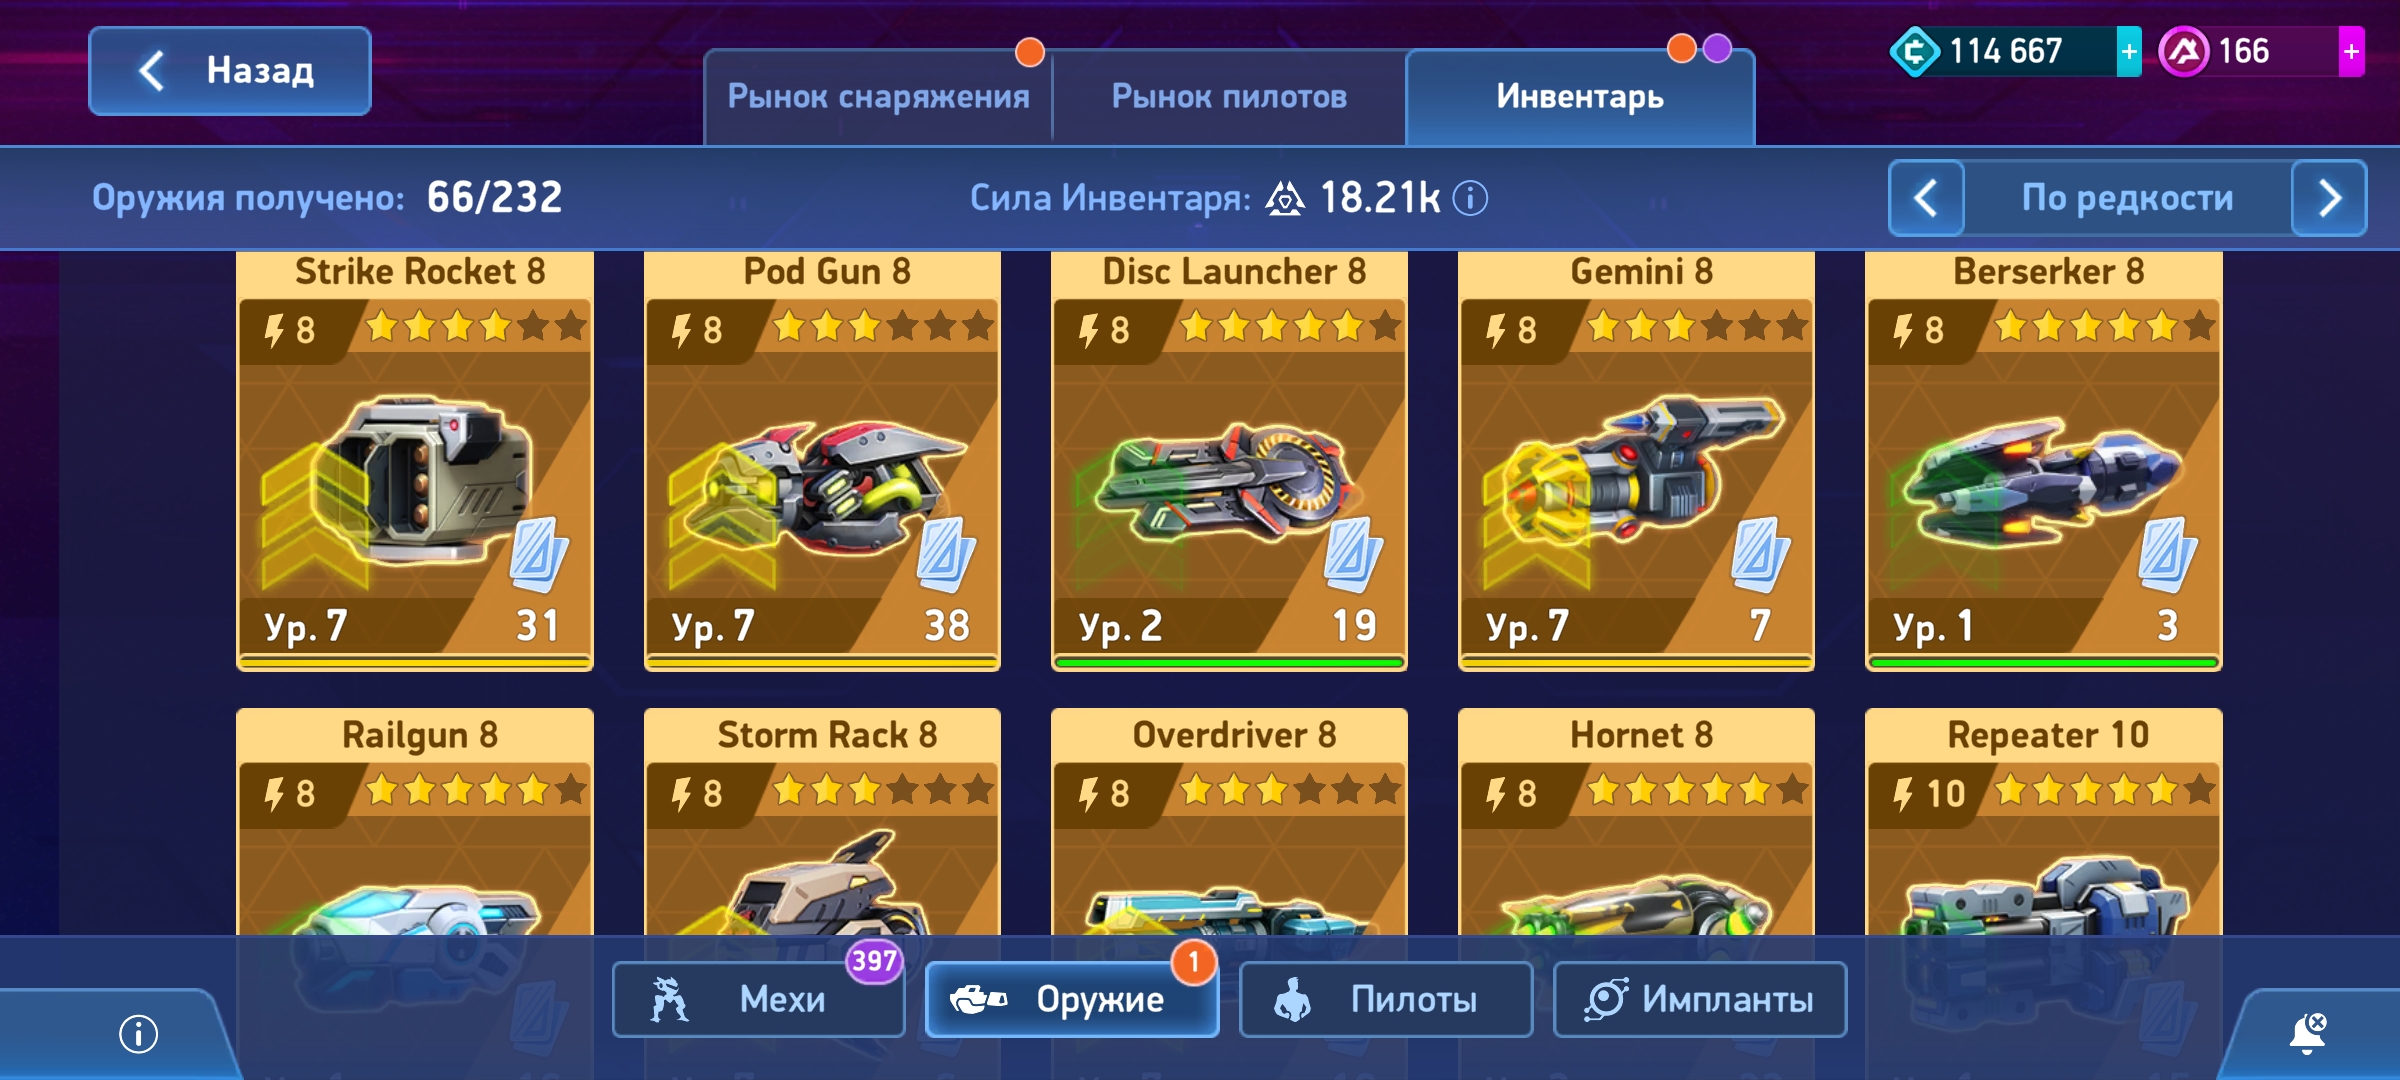Open the bottom-left info circle icon

pyautogui.click(x=139, y=1034)
